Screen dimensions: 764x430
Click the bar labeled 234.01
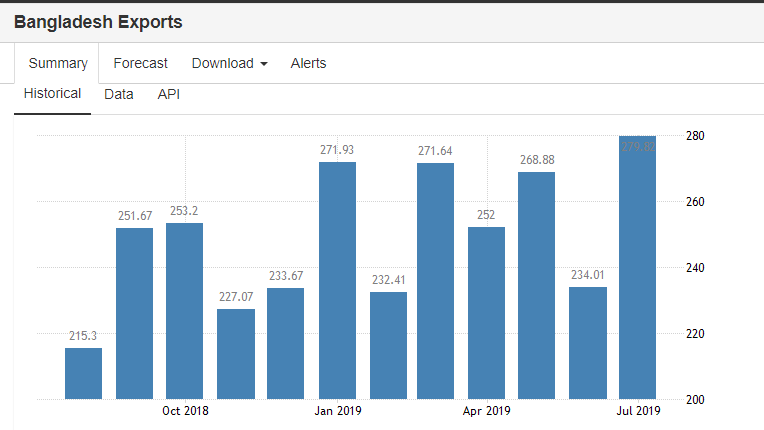coord(588,343)
